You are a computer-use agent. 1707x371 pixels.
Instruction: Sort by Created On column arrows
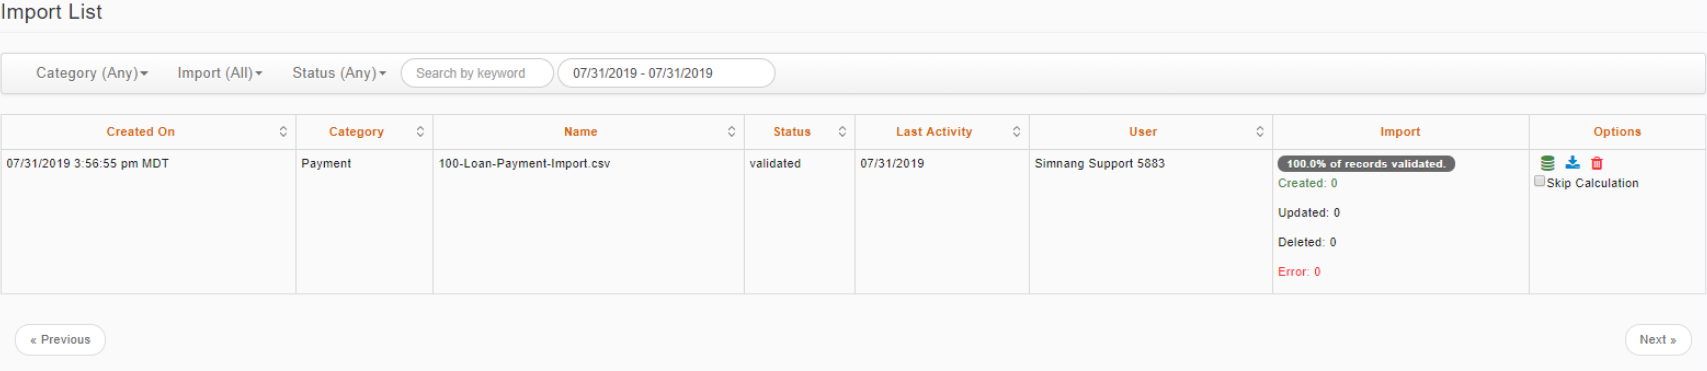click(x=283, y=132)
